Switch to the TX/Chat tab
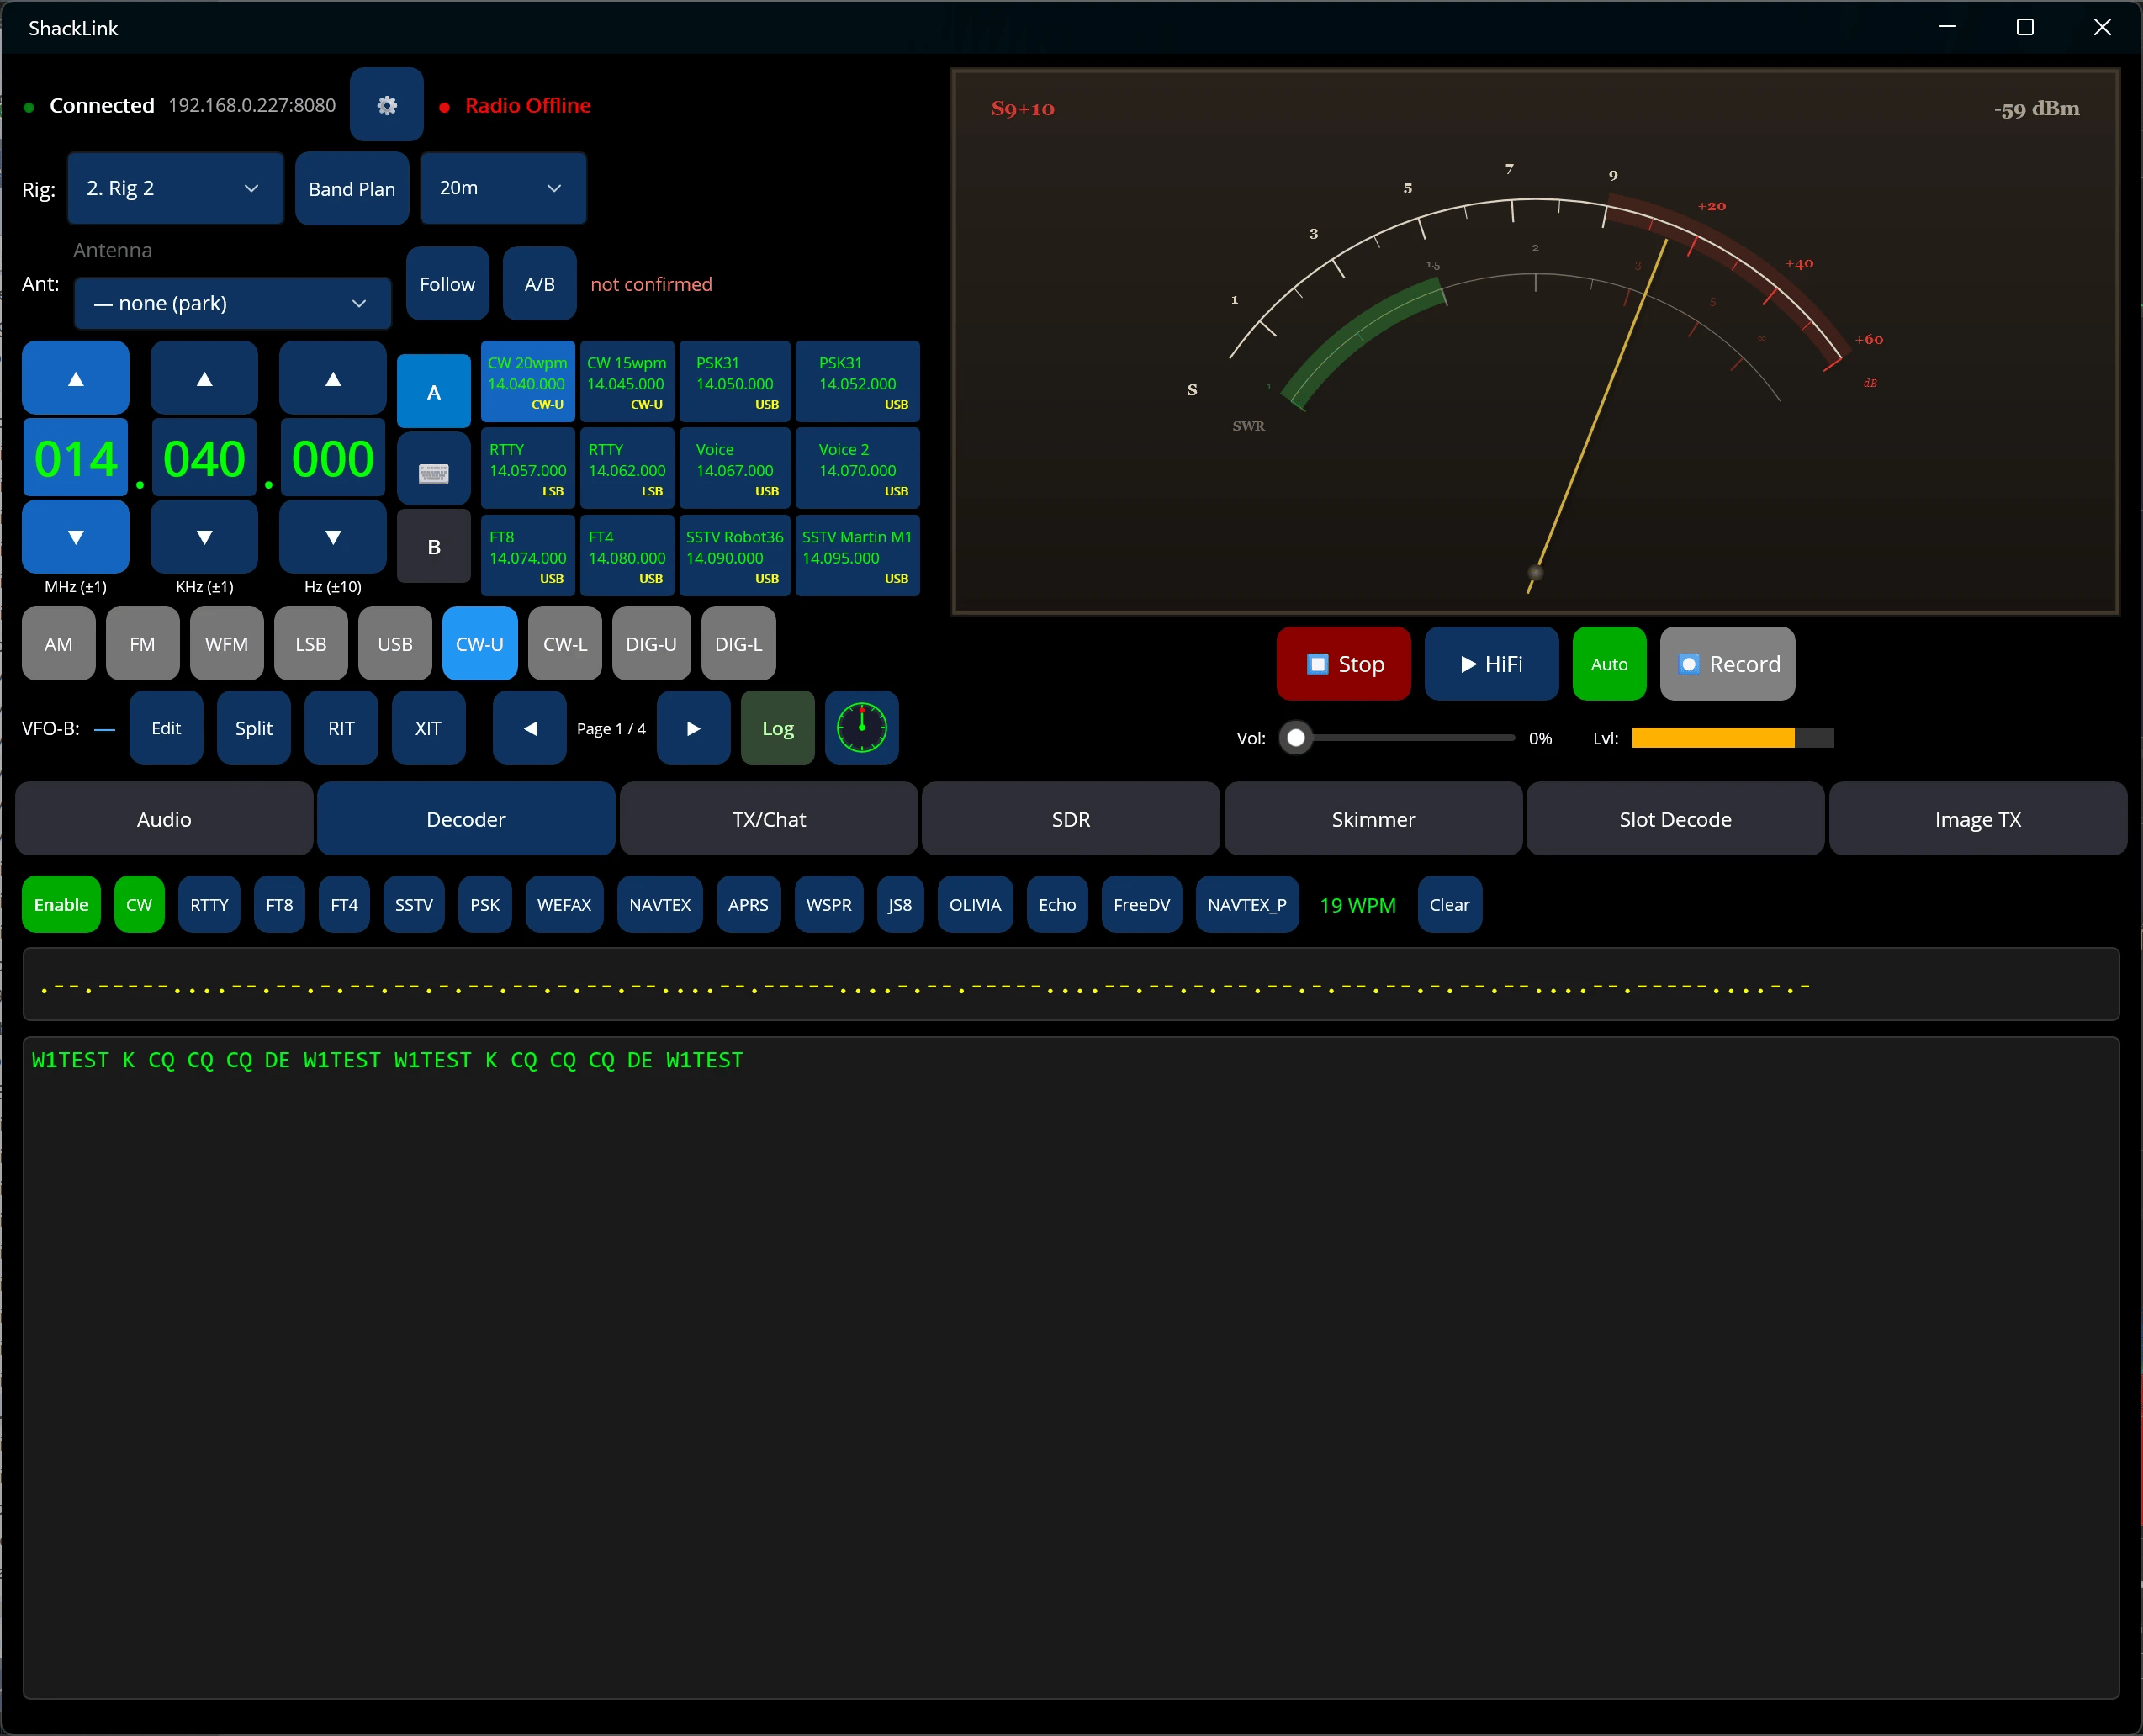 point(769,819)
